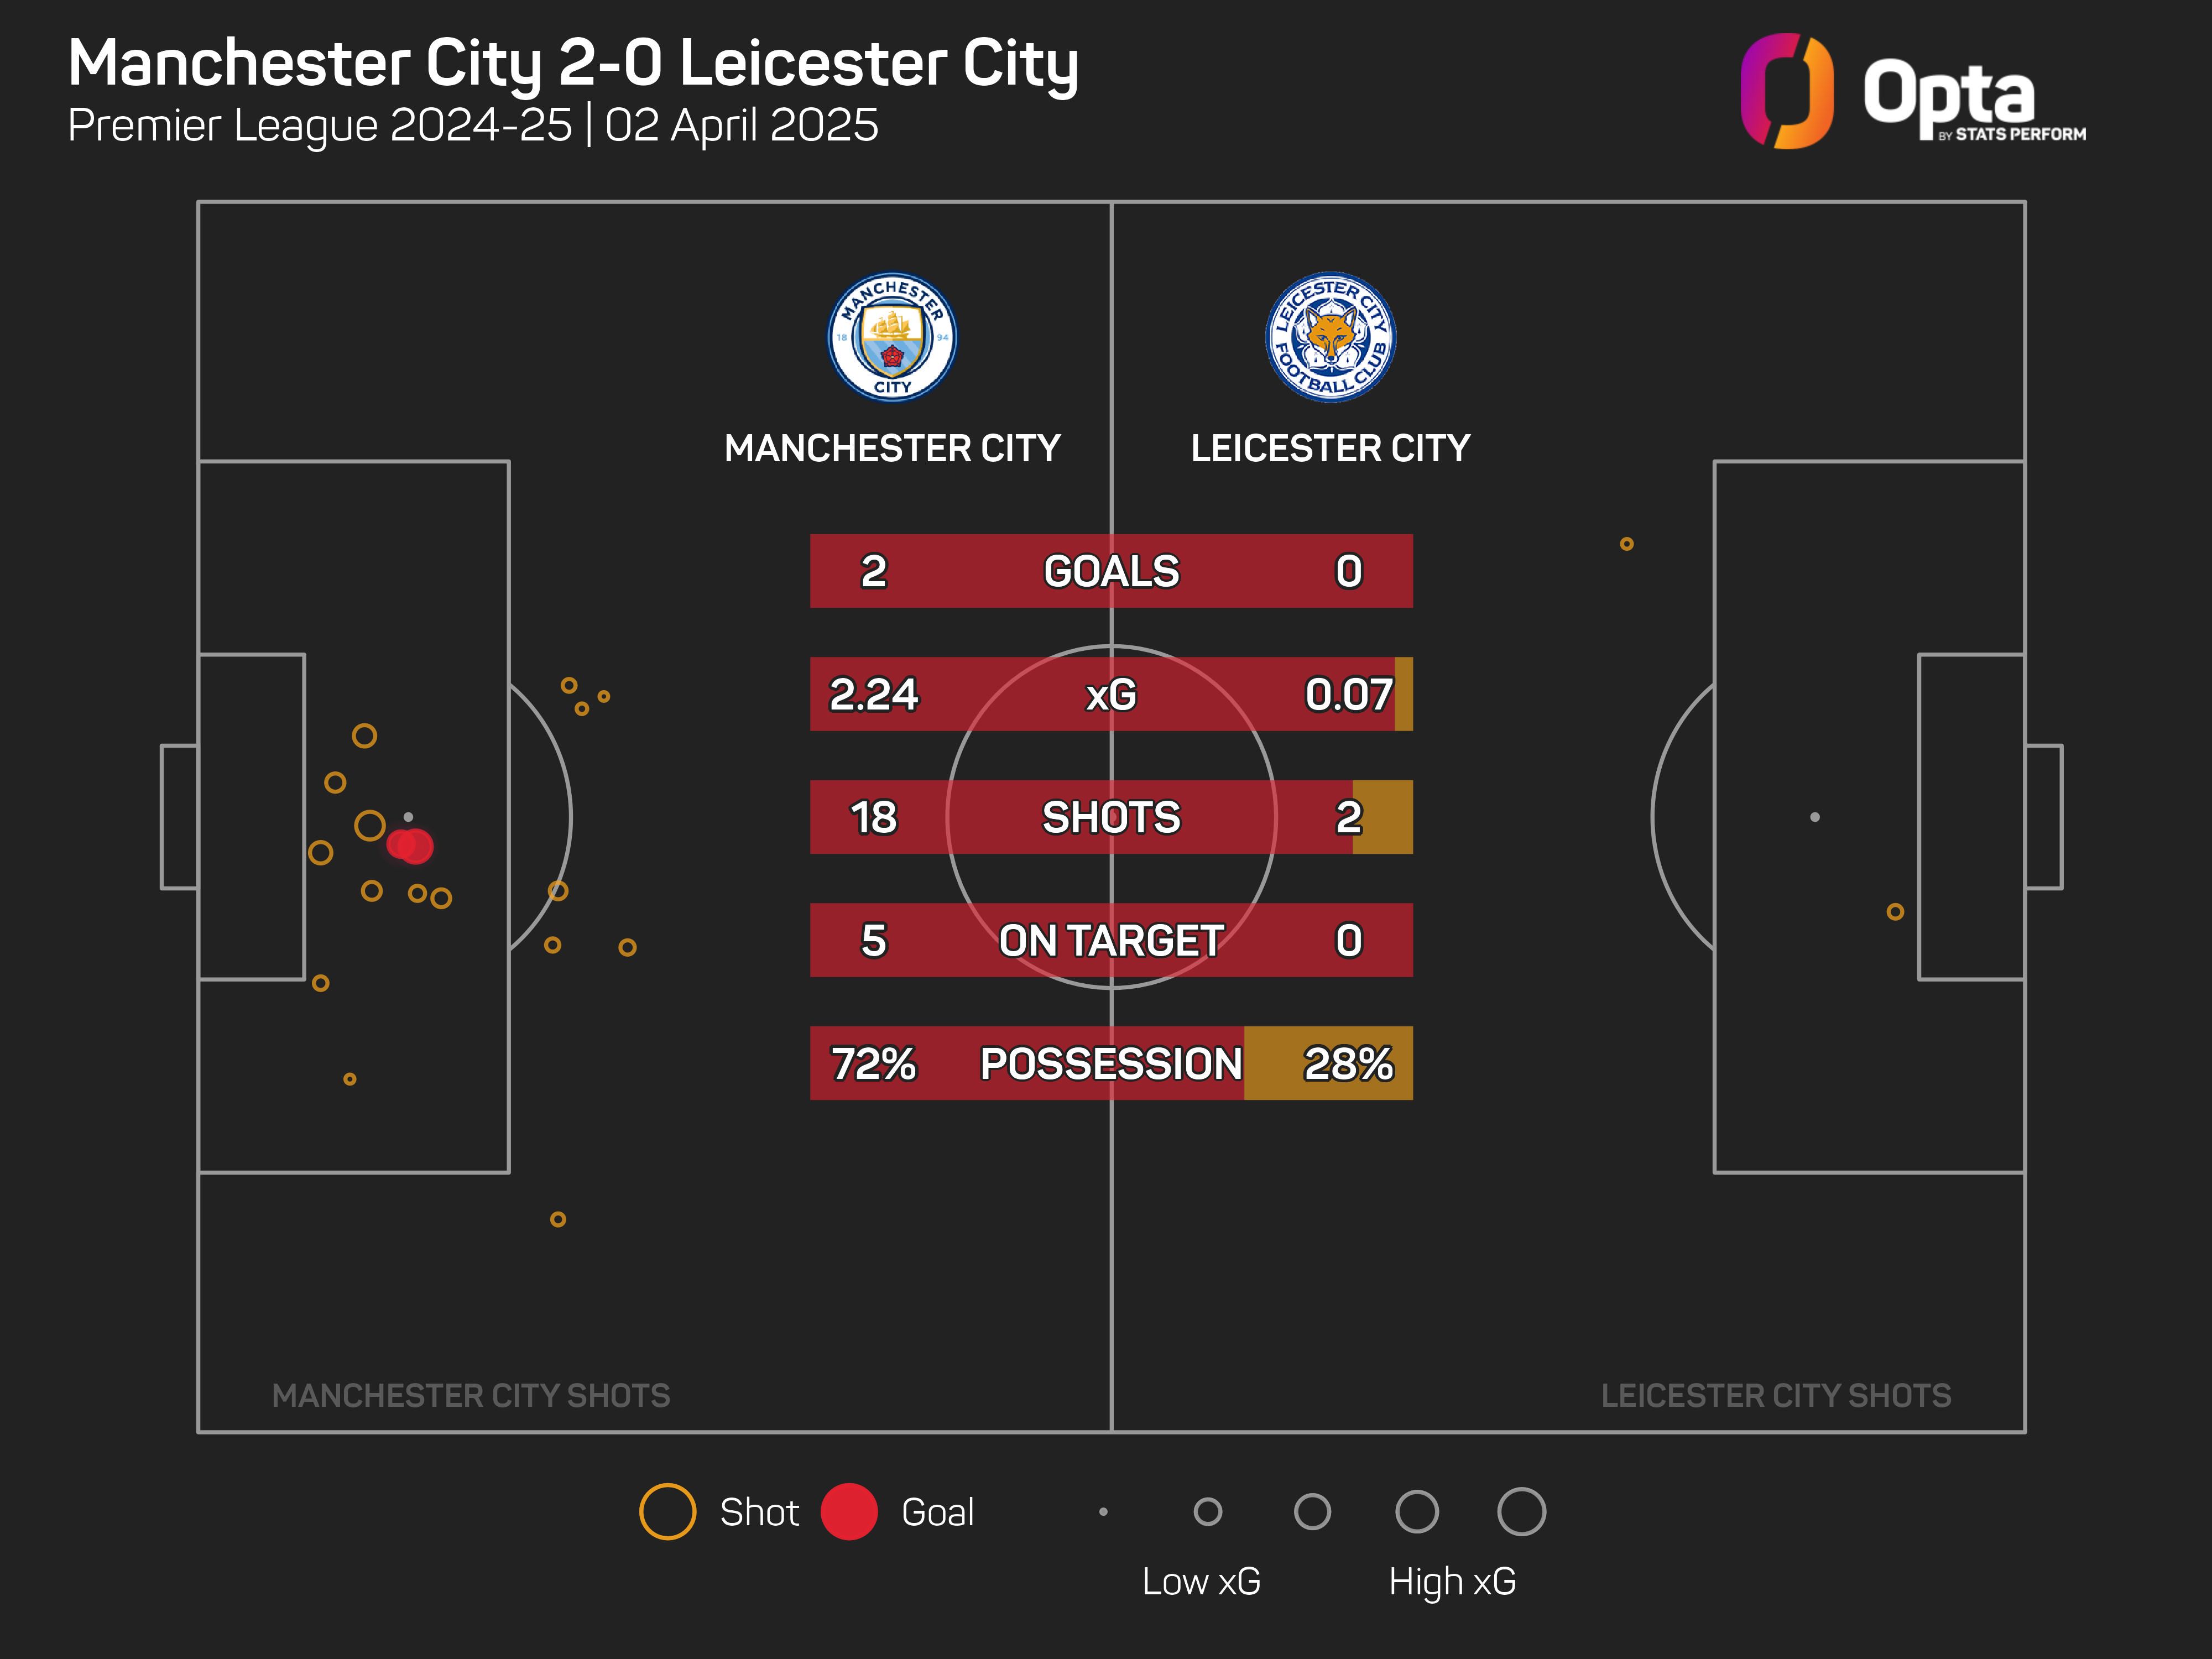
Task: Click the Manchester City club crest
Action: point(892,337)
